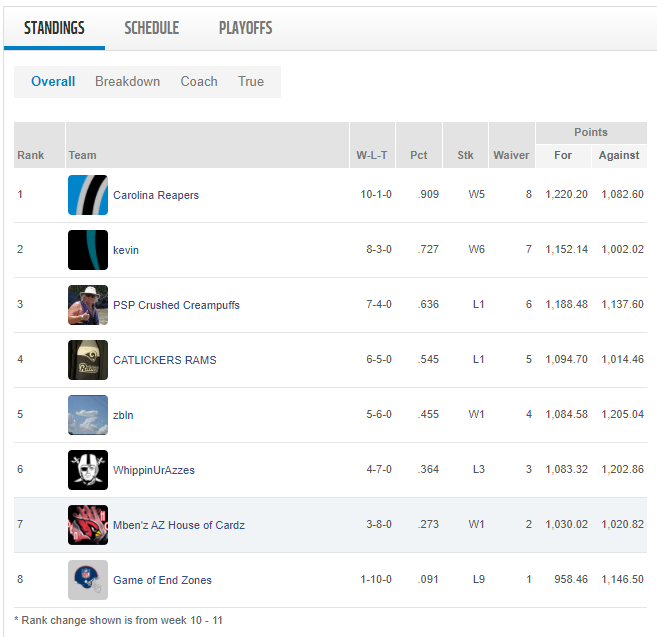Click the WhippinUrAzzes Raiders logo
Viewport: 657px width, 637px height.
[x=87, y=470]
